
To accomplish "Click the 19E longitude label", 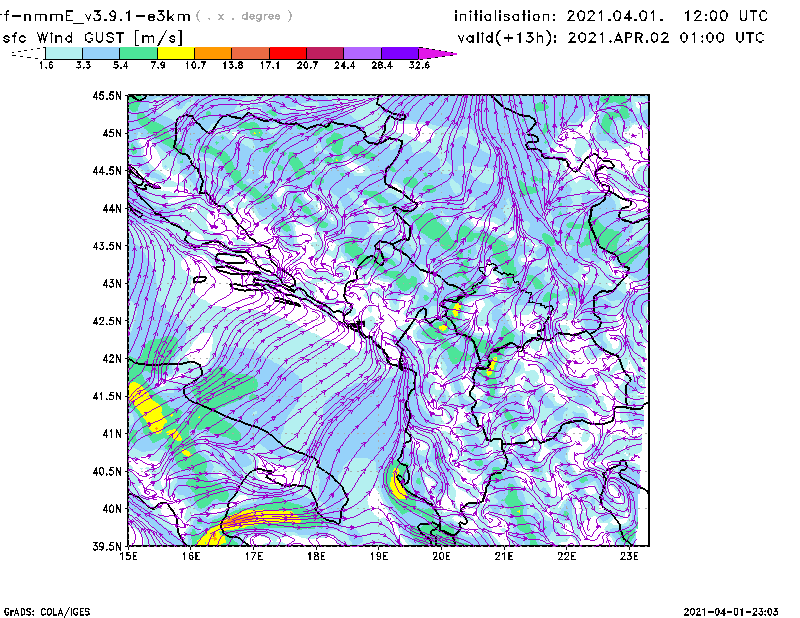I will coord(379,556).
